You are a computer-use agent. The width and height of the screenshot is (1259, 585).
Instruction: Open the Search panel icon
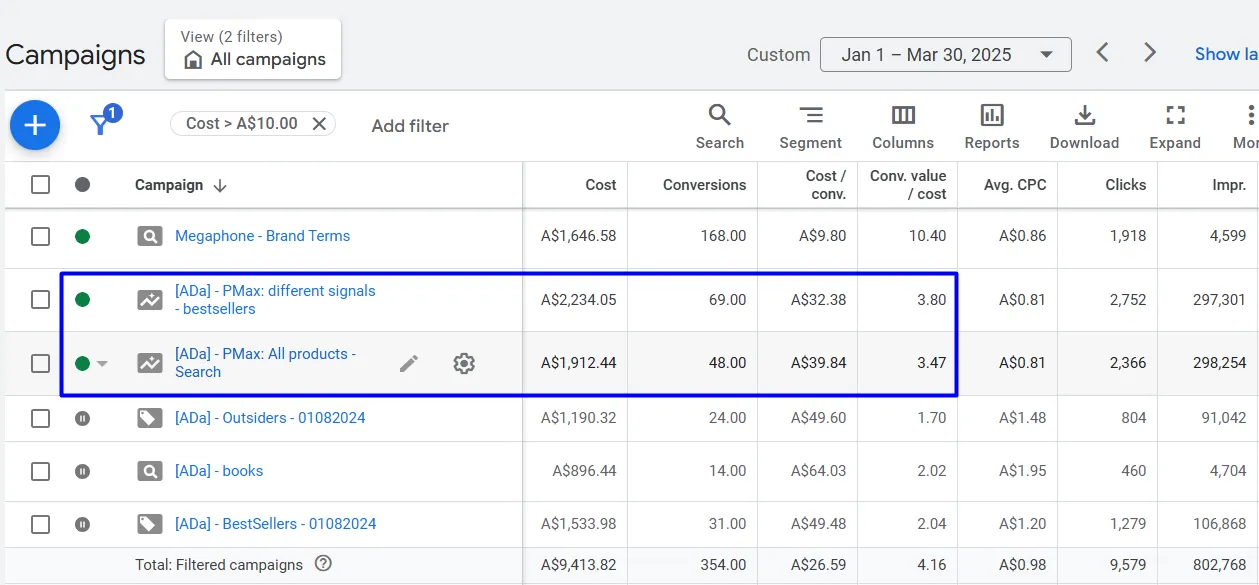719,125
